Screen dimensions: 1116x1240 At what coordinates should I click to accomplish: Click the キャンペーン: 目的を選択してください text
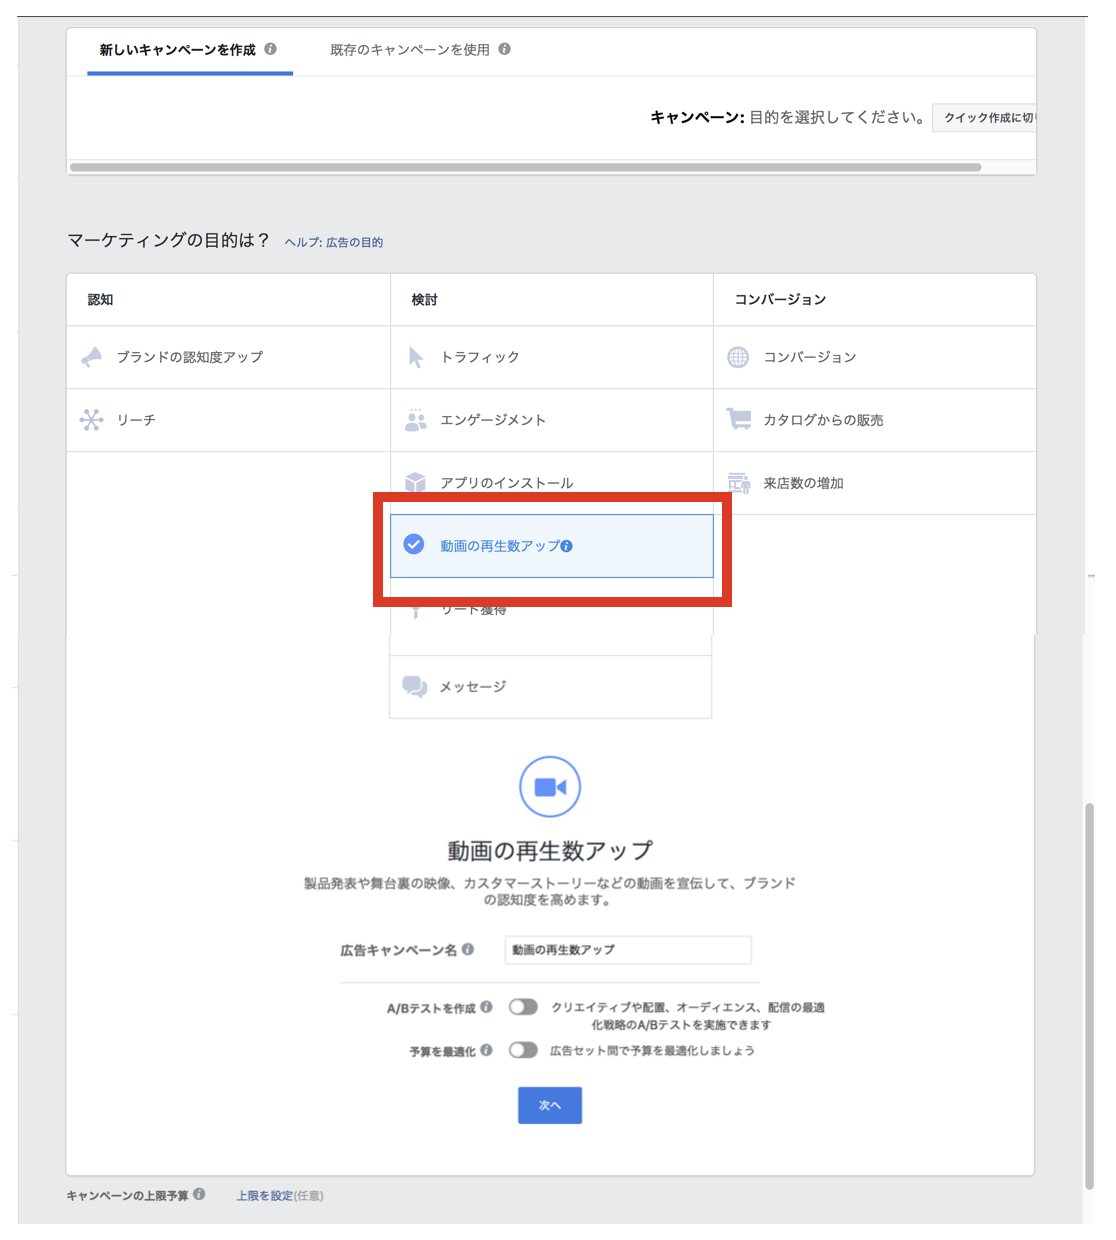[x=787, y=117]
